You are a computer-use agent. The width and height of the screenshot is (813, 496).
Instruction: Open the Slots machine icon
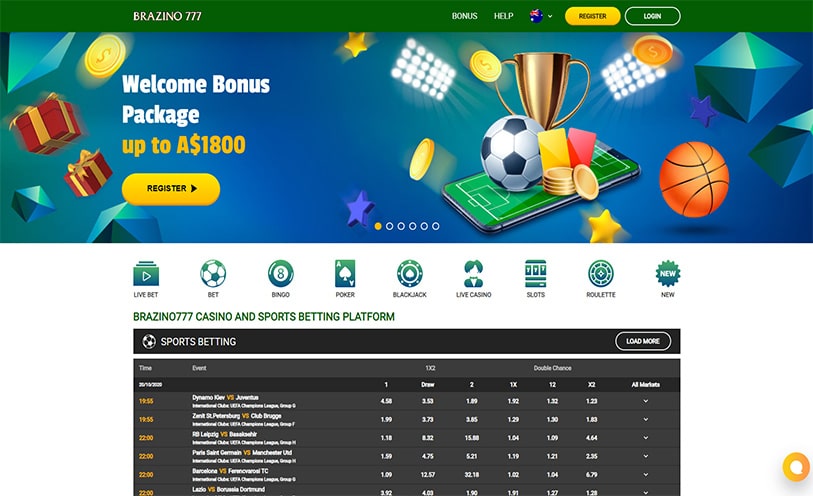[536, 274]
